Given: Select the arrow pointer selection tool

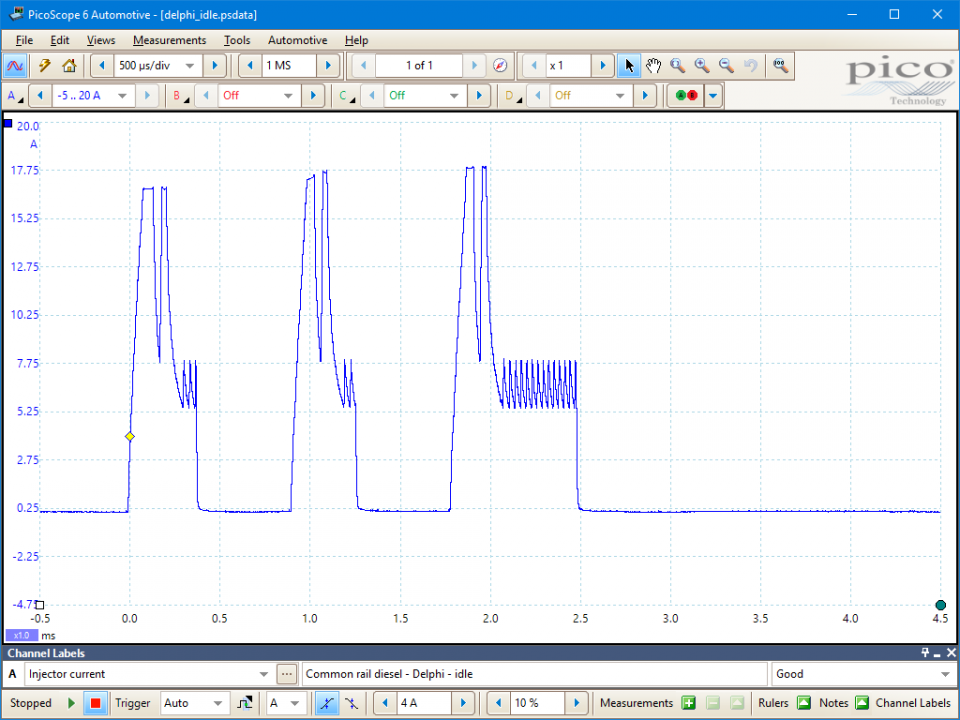Looking at the screenshot, I should click(629, 66).
